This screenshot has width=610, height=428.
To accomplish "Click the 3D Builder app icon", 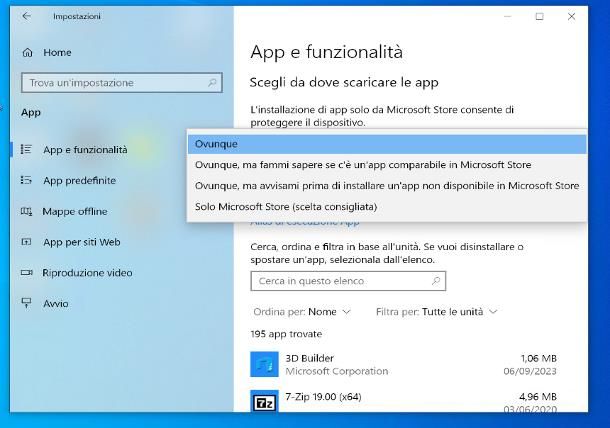I will click(265, 365).
